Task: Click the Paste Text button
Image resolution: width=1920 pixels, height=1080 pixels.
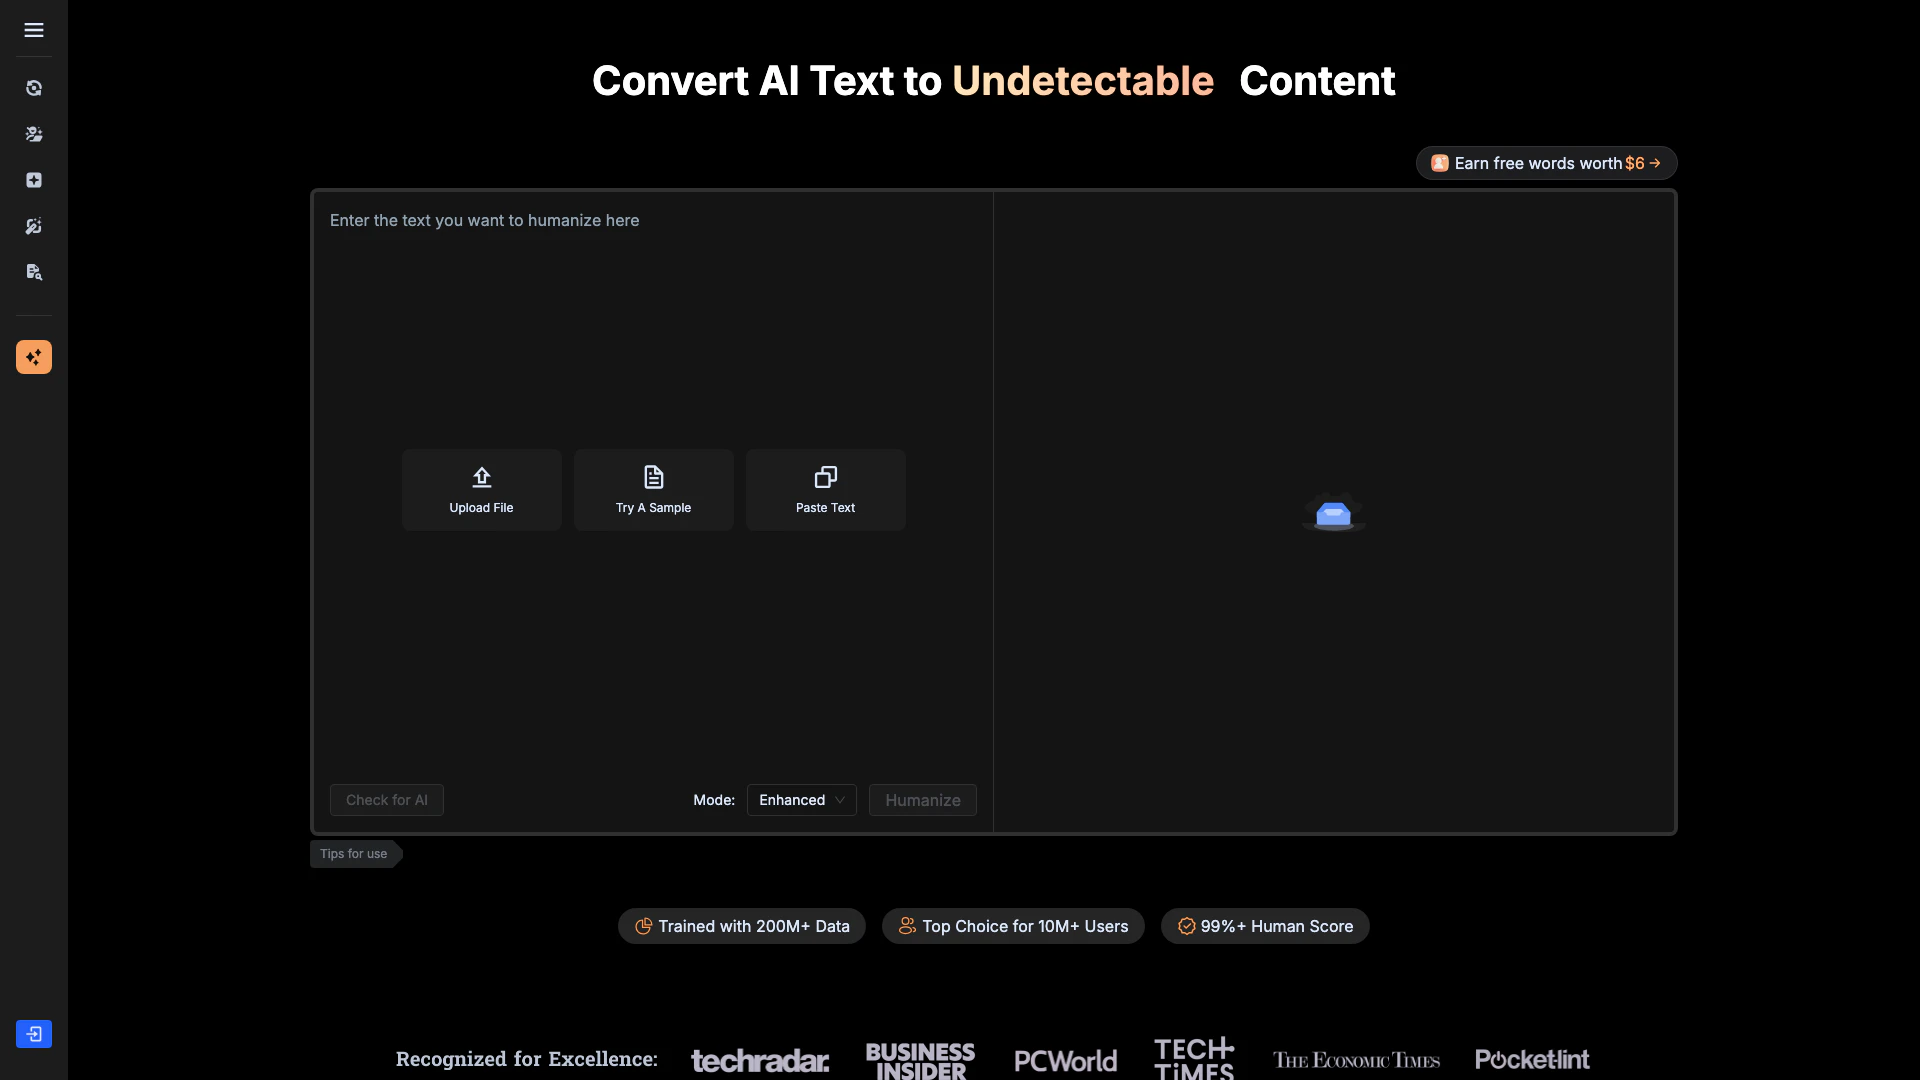Action: pyautogui.click(x=825, y=490)
